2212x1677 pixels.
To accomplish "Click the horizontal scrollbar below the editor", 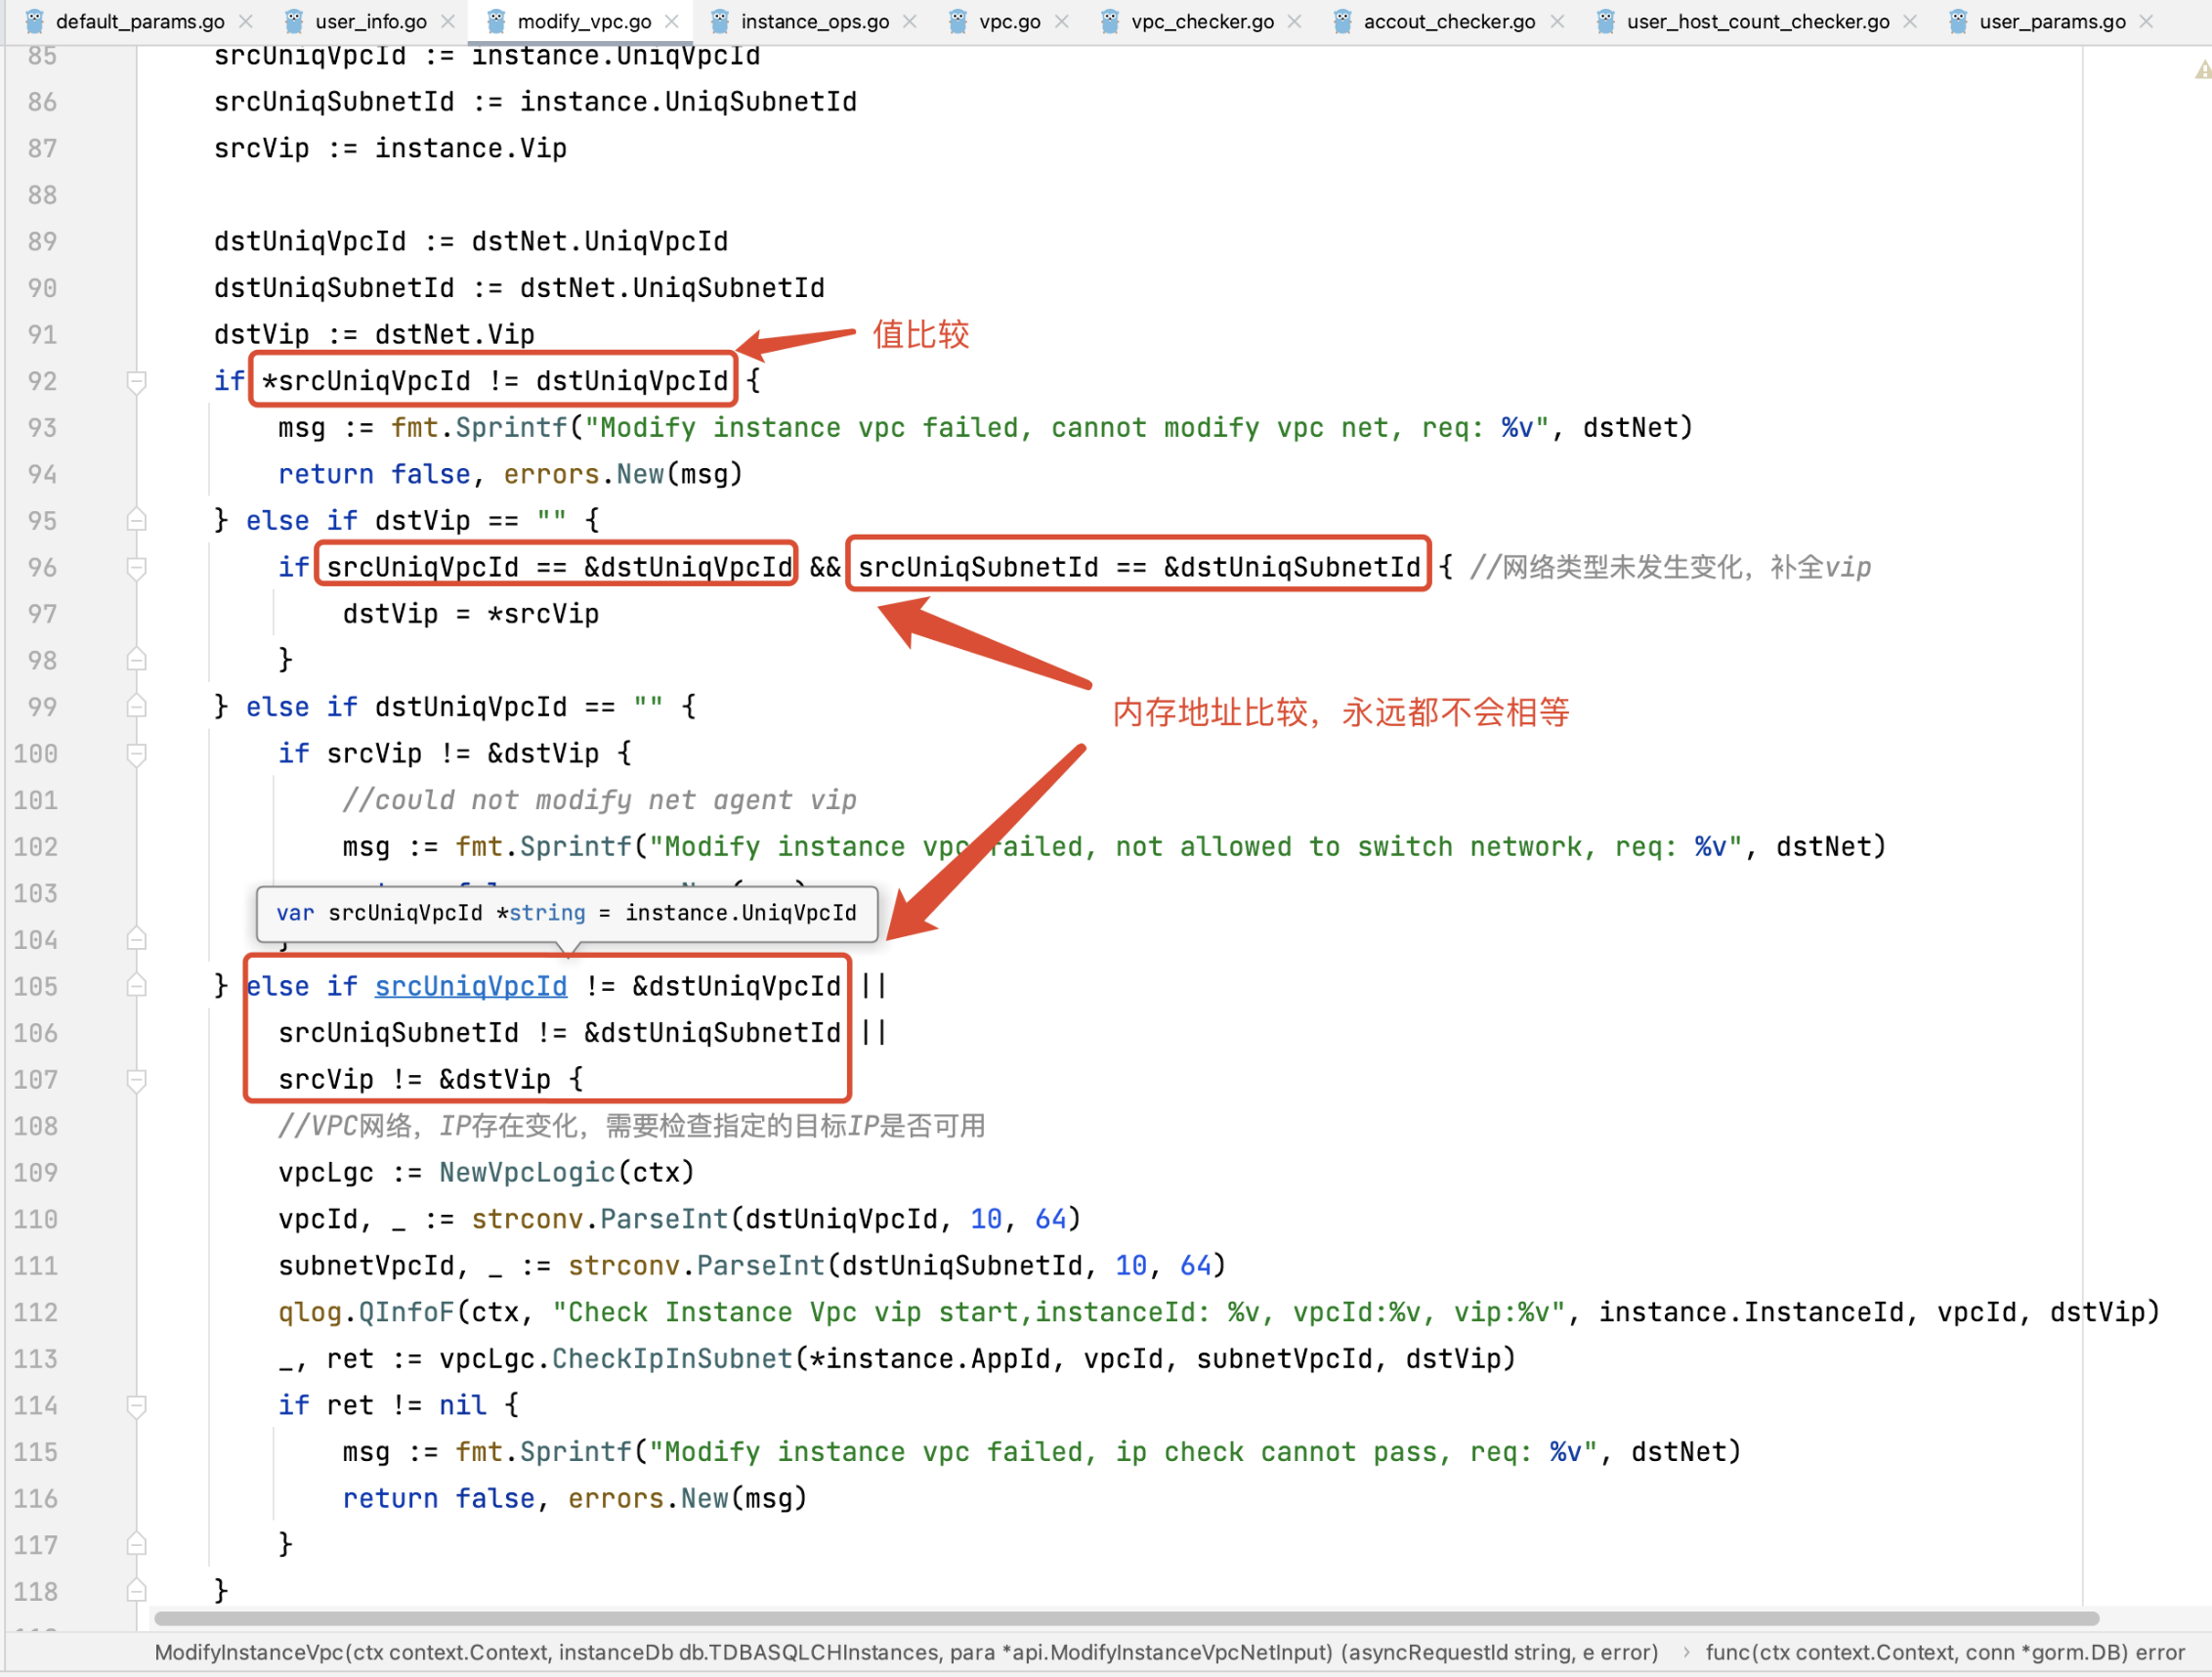I will 1125,1618.
